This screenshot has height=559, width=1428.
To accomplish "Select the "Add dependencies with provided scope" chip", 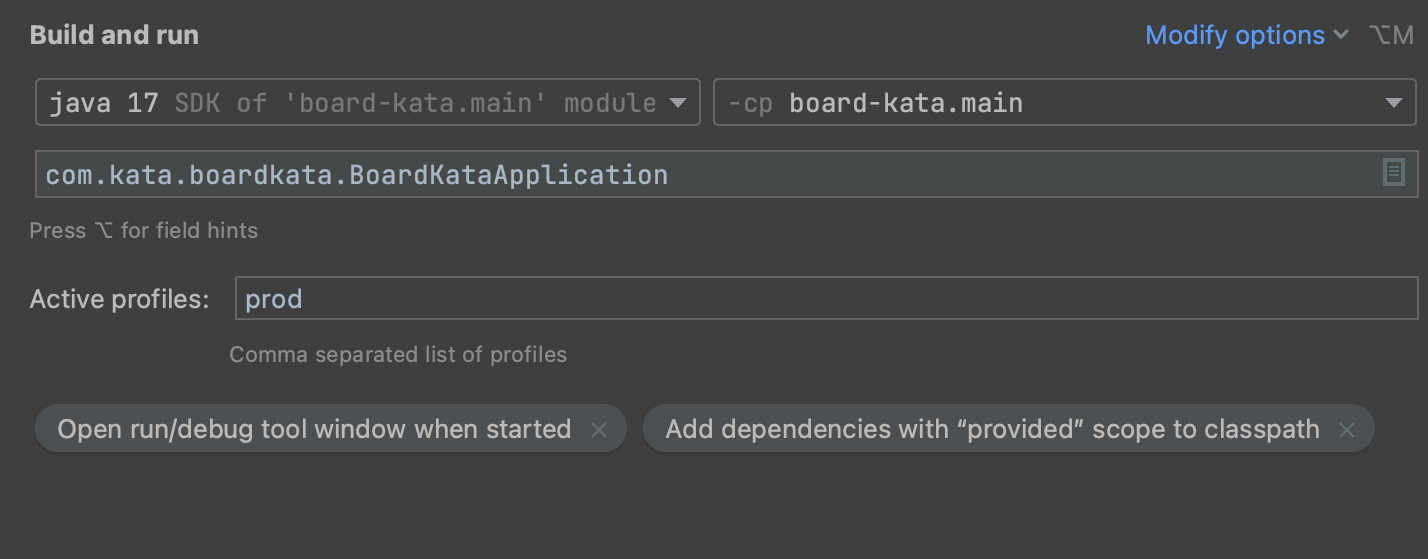I will click(x=992, y=430).
